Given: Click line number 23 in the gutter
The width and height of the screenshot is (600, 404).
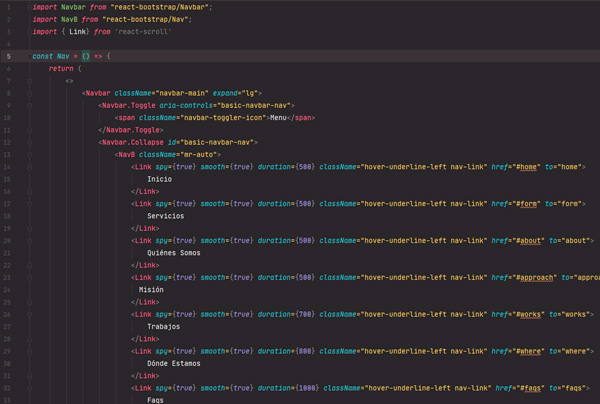Looking at the screenshot, I should point(8,277).
